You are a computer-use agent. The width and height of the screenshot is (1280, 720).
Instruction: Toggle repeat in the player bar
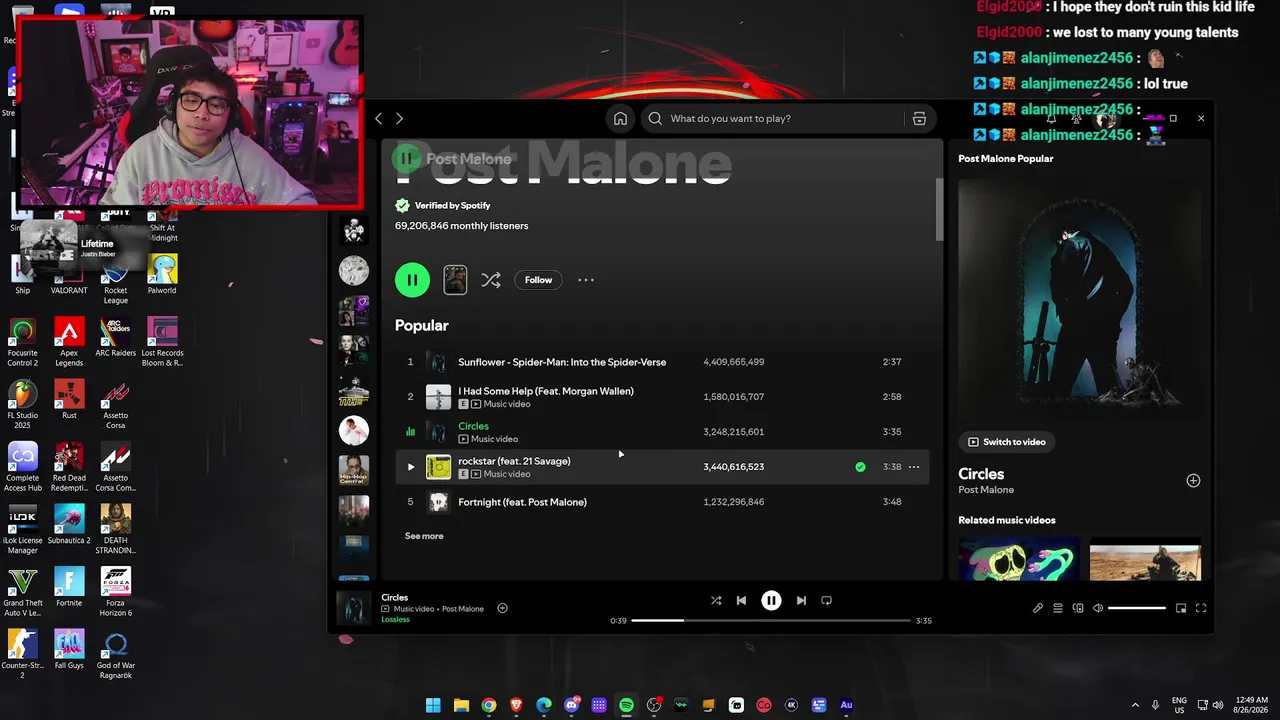tap(826, 600)
